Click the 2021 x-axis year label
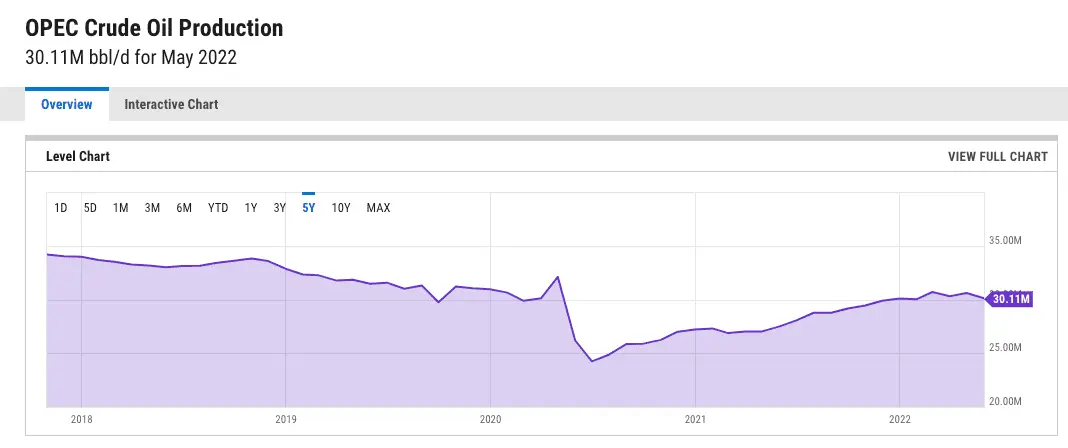Image resolution: width=1068 pixels, height=448 pixels. 695,420
